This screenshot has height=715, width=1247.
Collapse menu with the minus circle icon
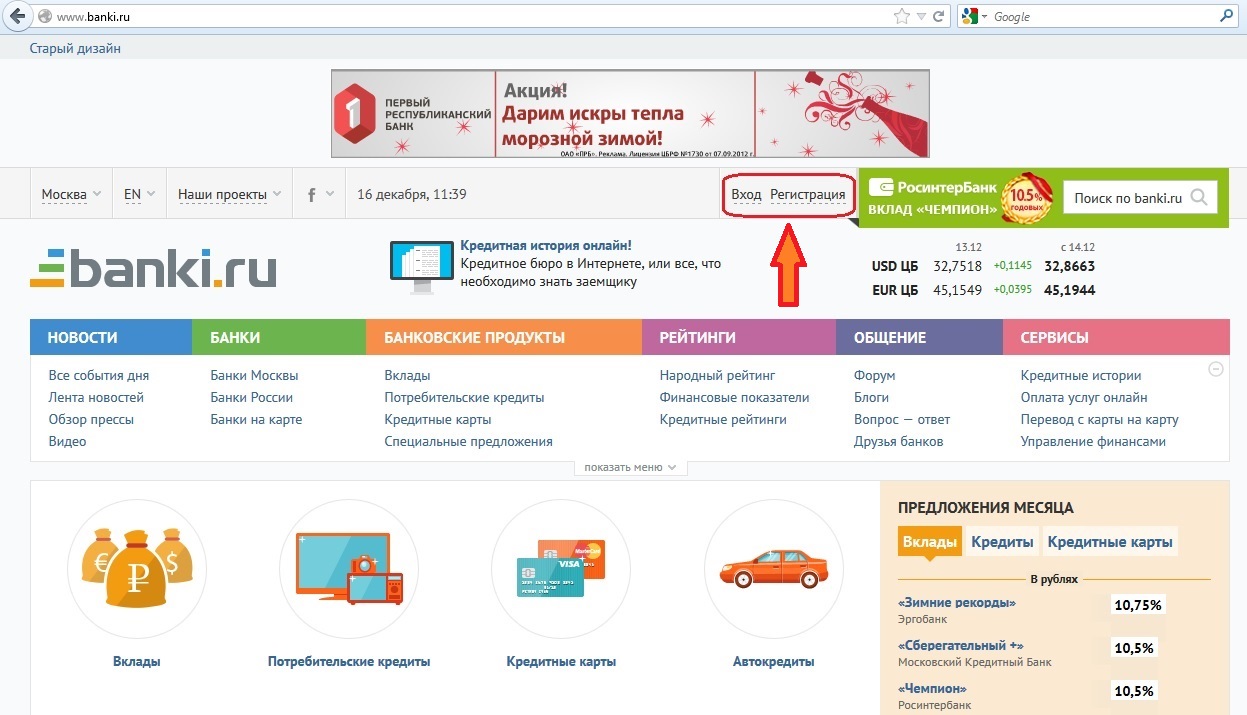click(1216, 369)
